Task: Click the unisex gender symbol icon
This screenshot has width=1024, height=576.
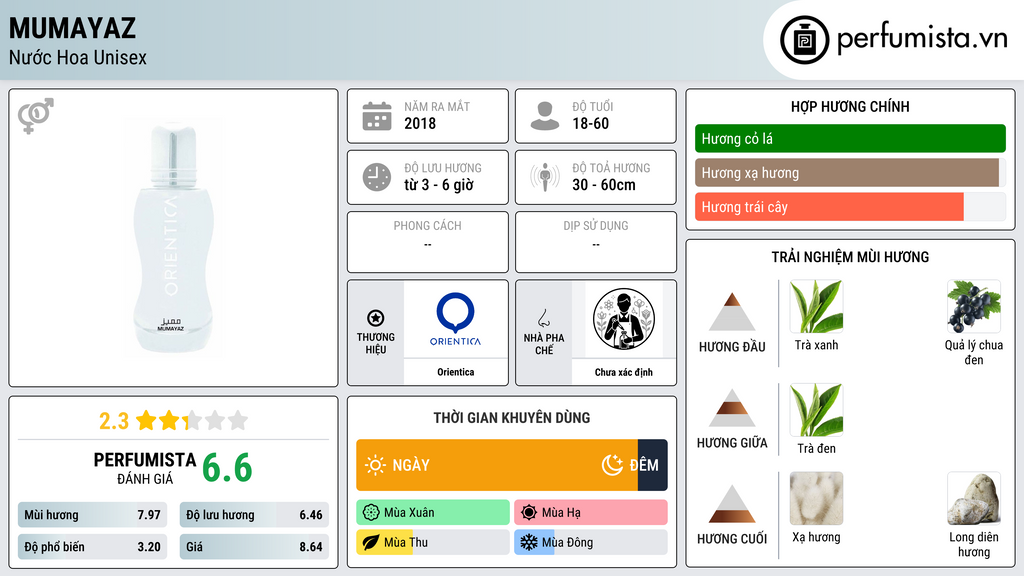Action: coord(36,116)
